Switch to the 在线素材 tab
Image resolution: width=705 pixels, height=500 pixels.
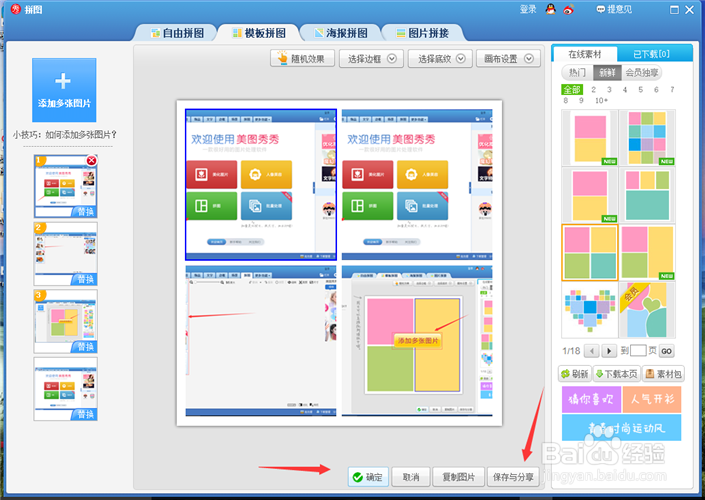(585, 54)
